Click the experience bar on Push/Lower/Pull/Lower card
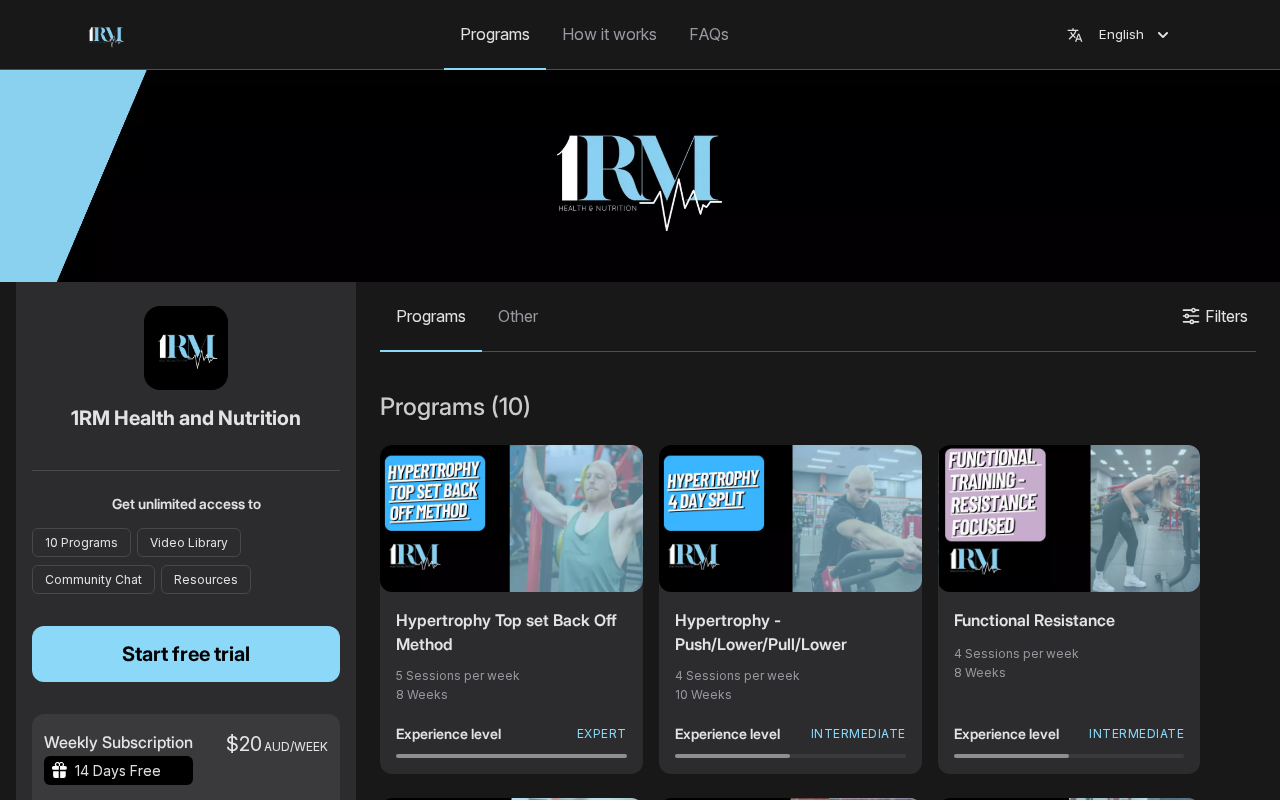Viewport: 1280px width, 800px height. (790, 756)
